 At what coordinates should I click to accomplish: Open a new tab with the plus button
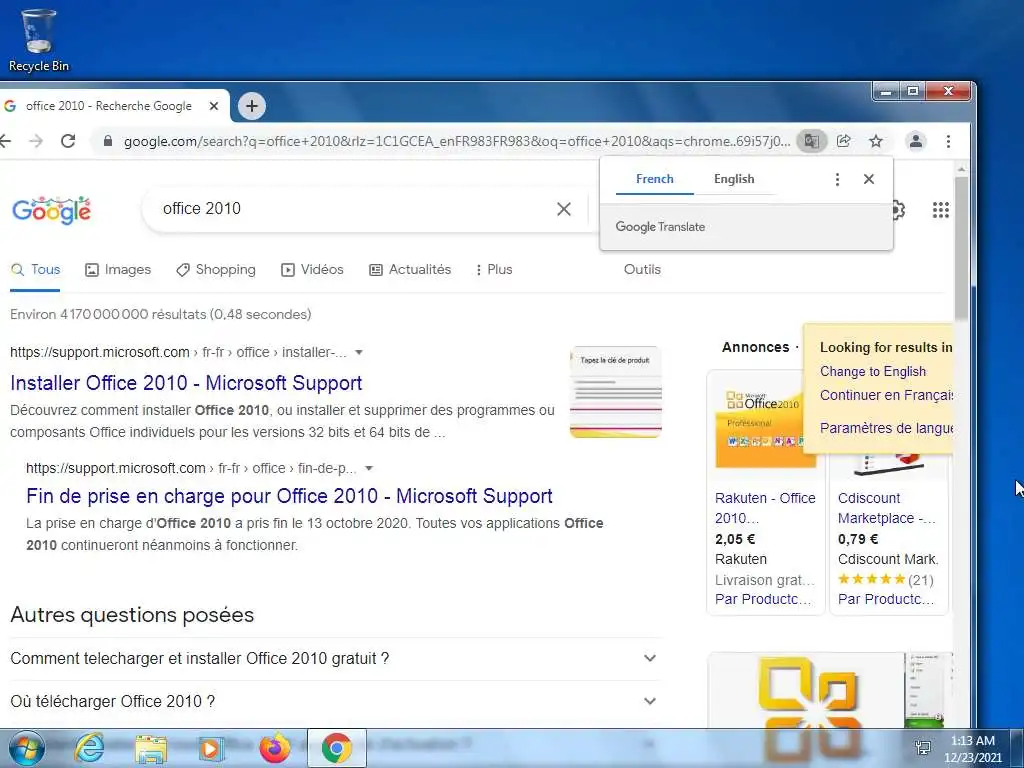251,106
